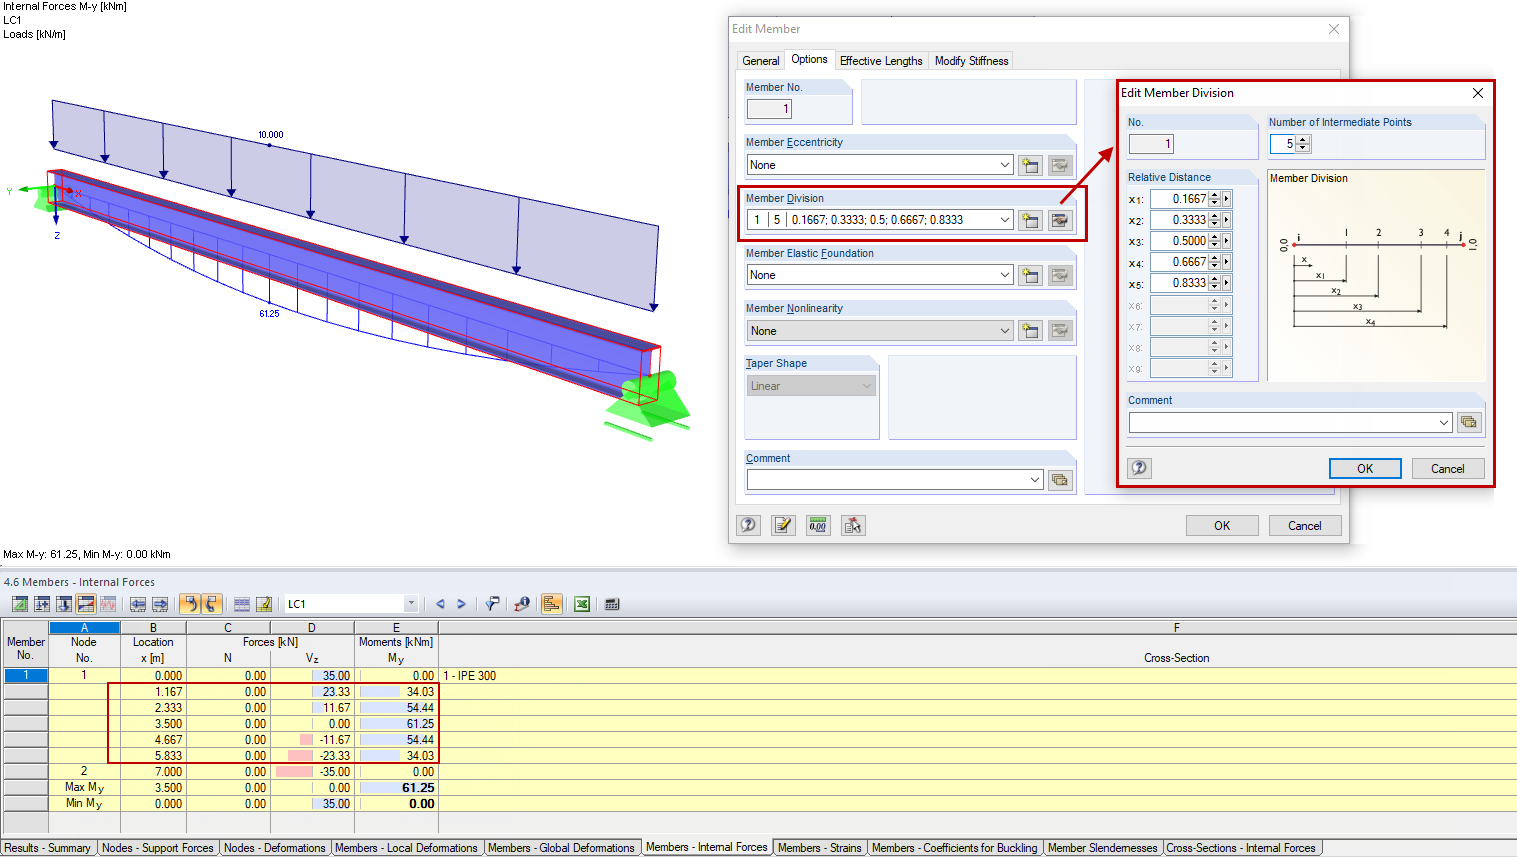Click the 0.00 units icon in Edit Member

[x=818, y=525]
